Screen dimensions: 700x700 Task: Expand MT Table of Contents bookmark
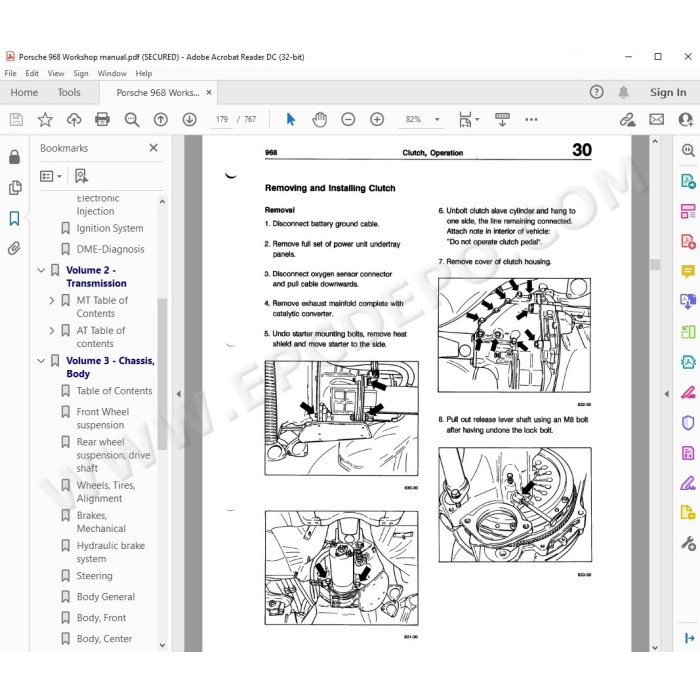pos(52,300)
